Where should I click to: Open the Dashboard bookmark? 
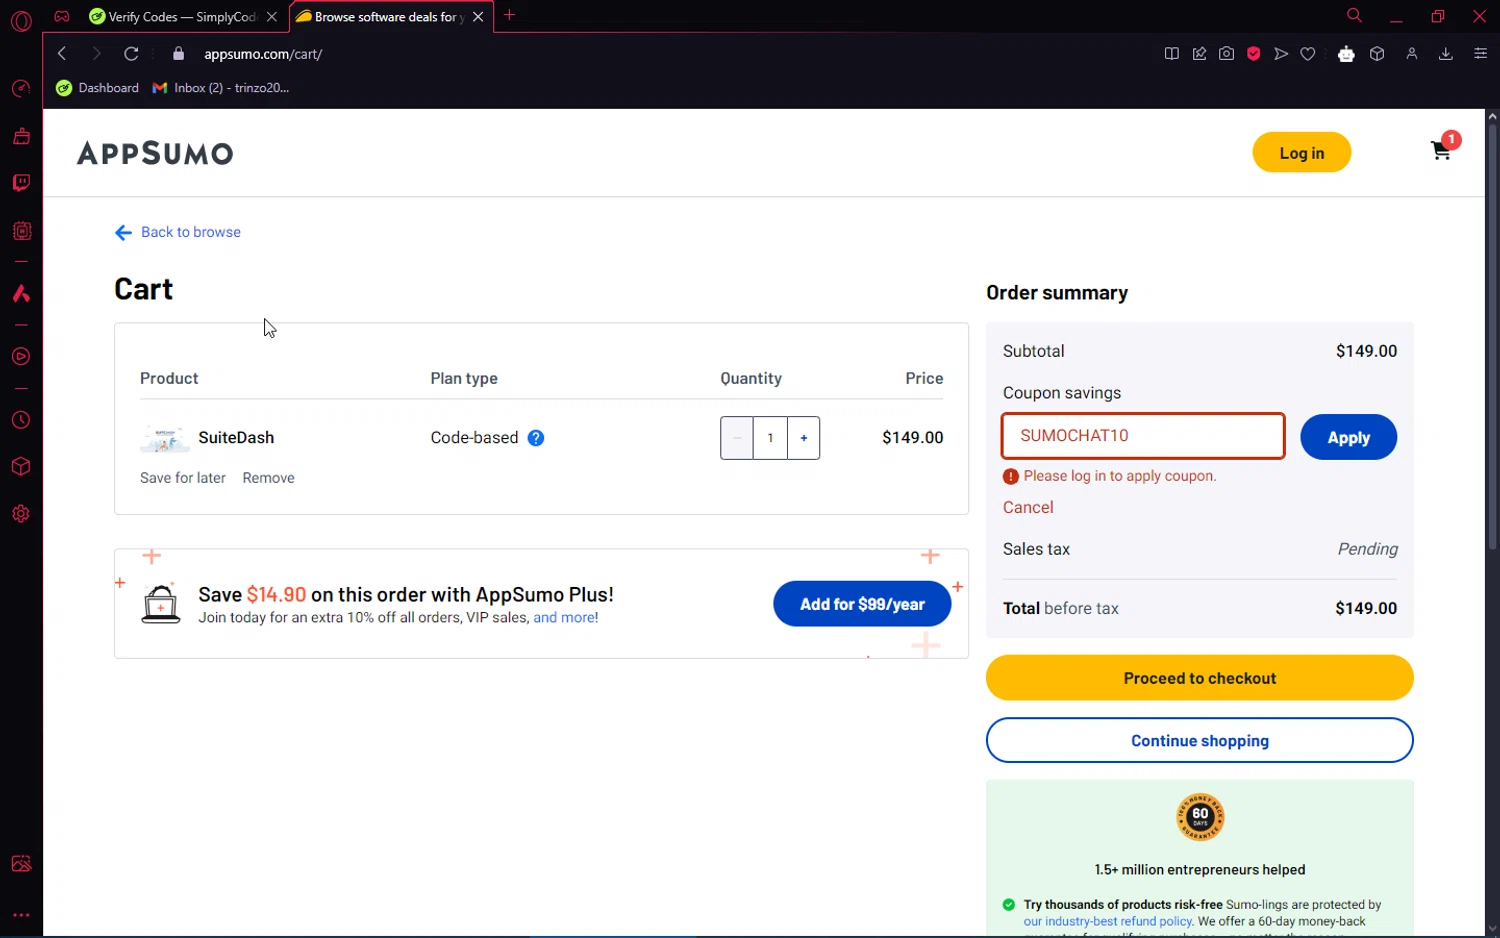coord(98,88)
